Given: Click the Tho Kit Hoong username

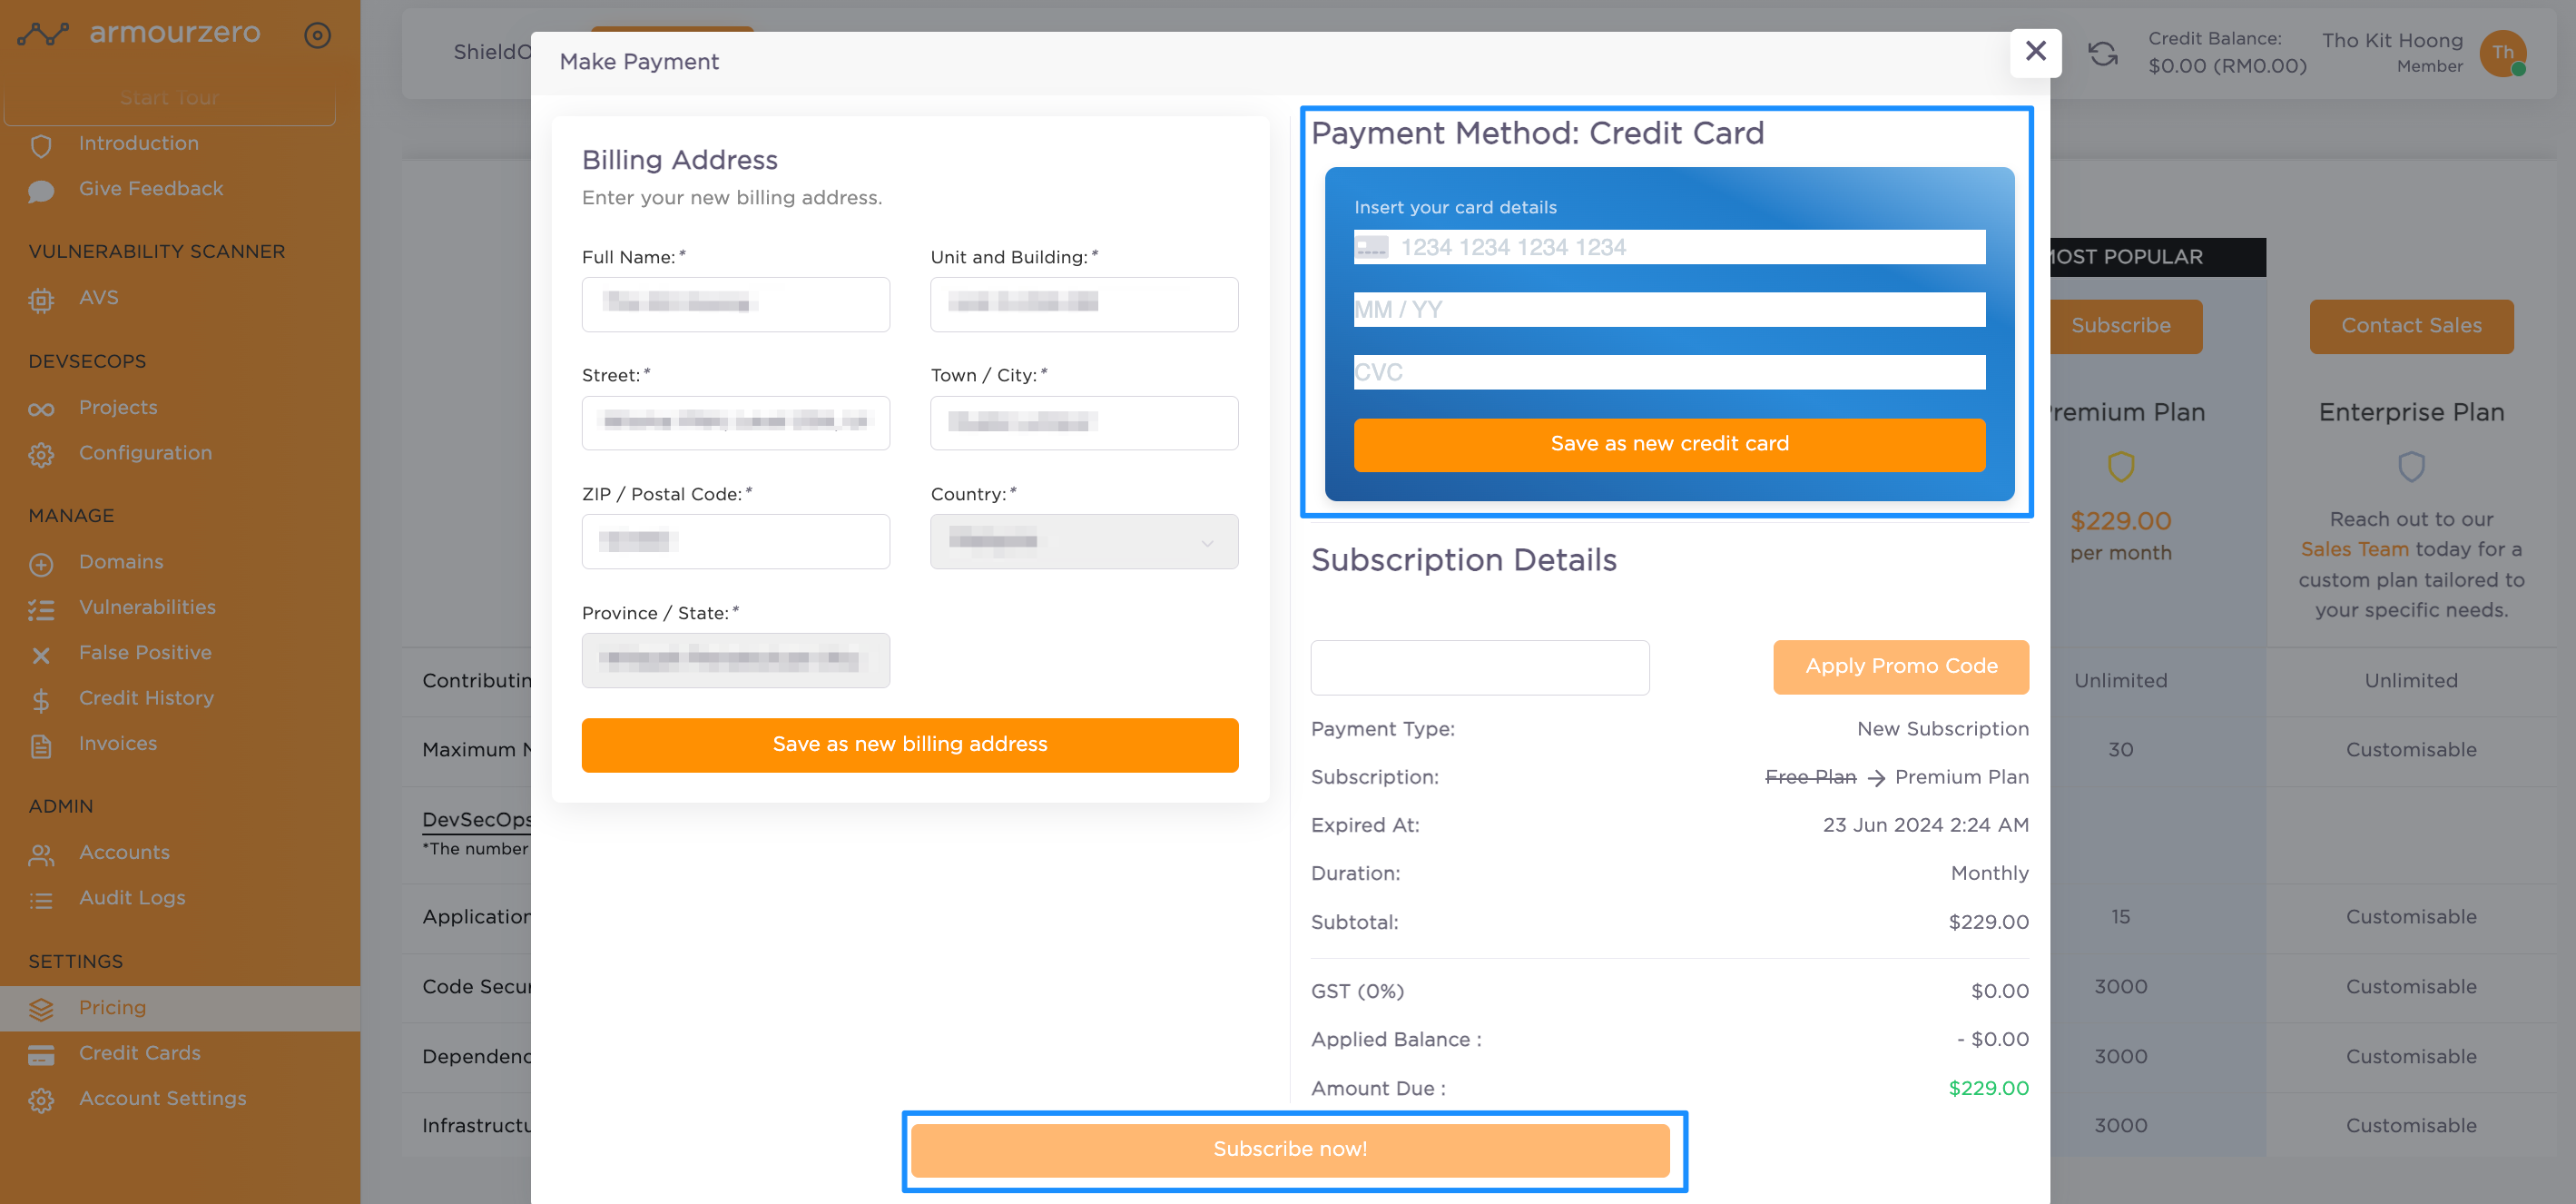Looking at the screenshot, I should tap(2392, 40).
